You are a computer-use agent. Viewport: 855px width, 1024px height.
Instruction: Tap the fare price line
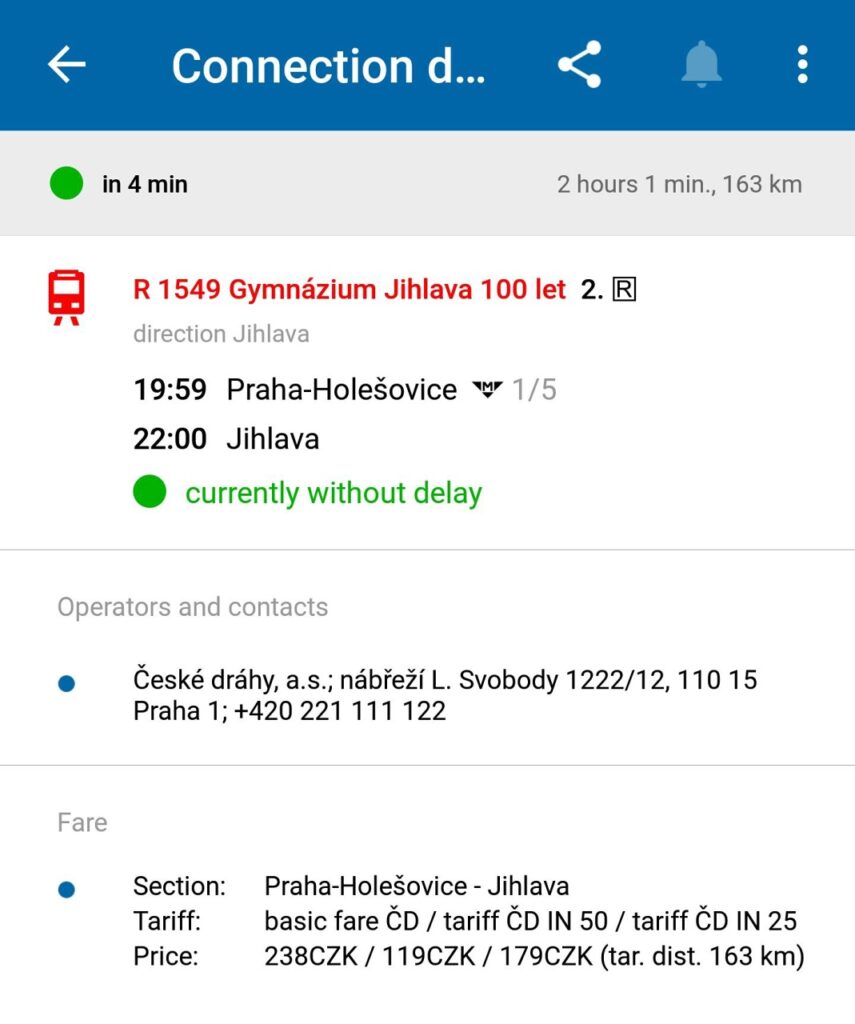tap(534, 955)
